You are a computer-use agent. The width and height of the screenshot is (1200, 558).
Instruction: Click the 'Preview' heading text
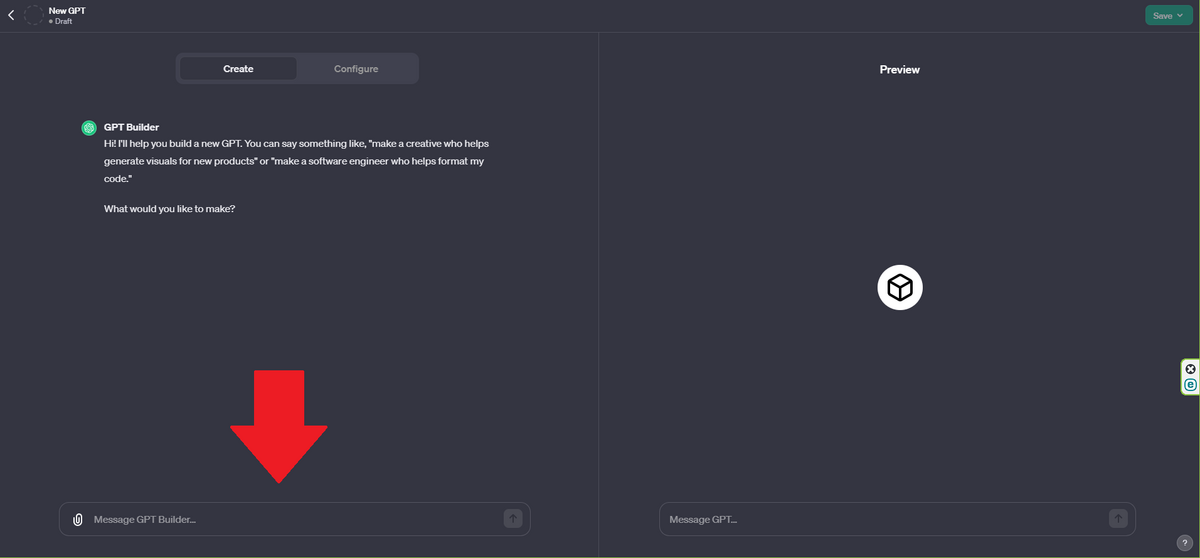(x=900, y=70)
